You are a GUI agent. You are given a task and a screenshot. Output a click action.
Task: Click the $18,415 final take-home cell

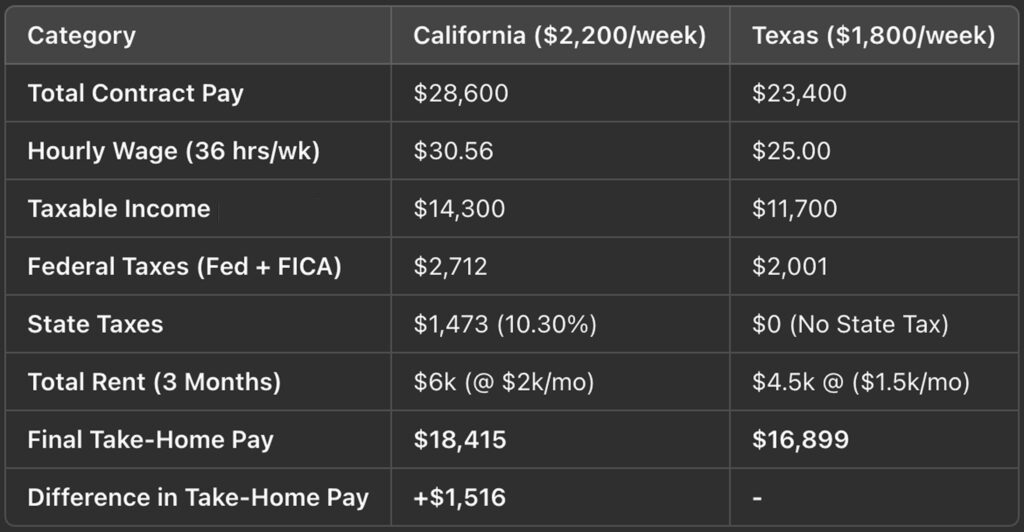(461, 439)
